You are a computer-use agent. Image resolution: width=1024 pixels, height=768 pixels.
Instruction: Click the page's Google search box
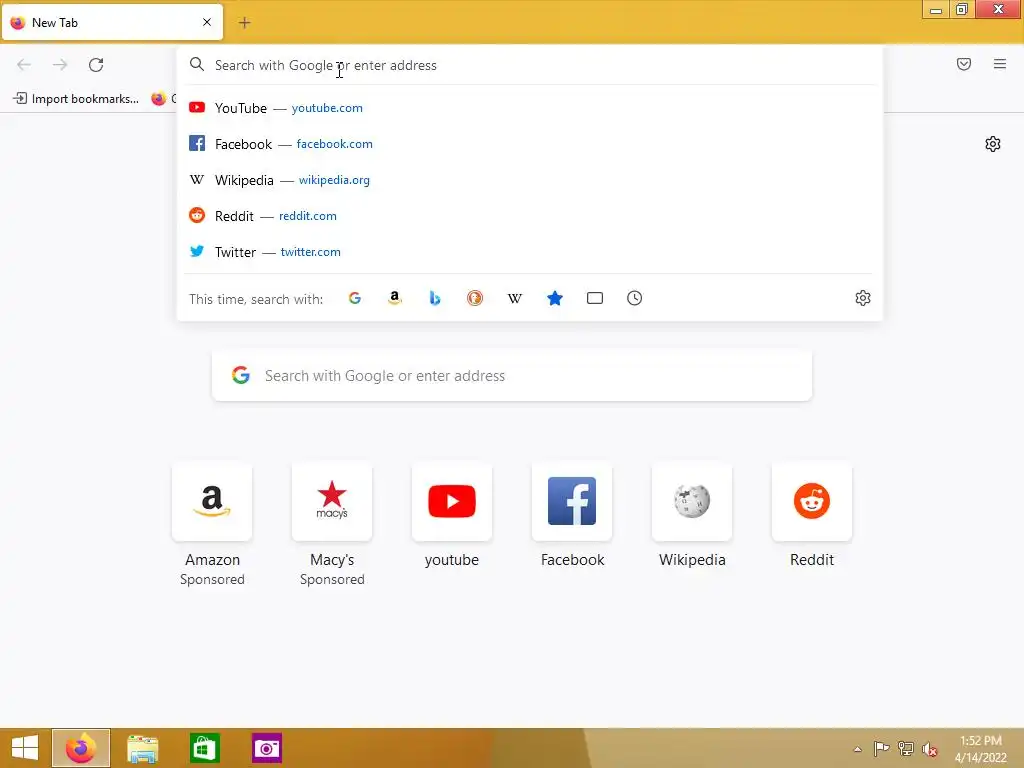point(512,376)
